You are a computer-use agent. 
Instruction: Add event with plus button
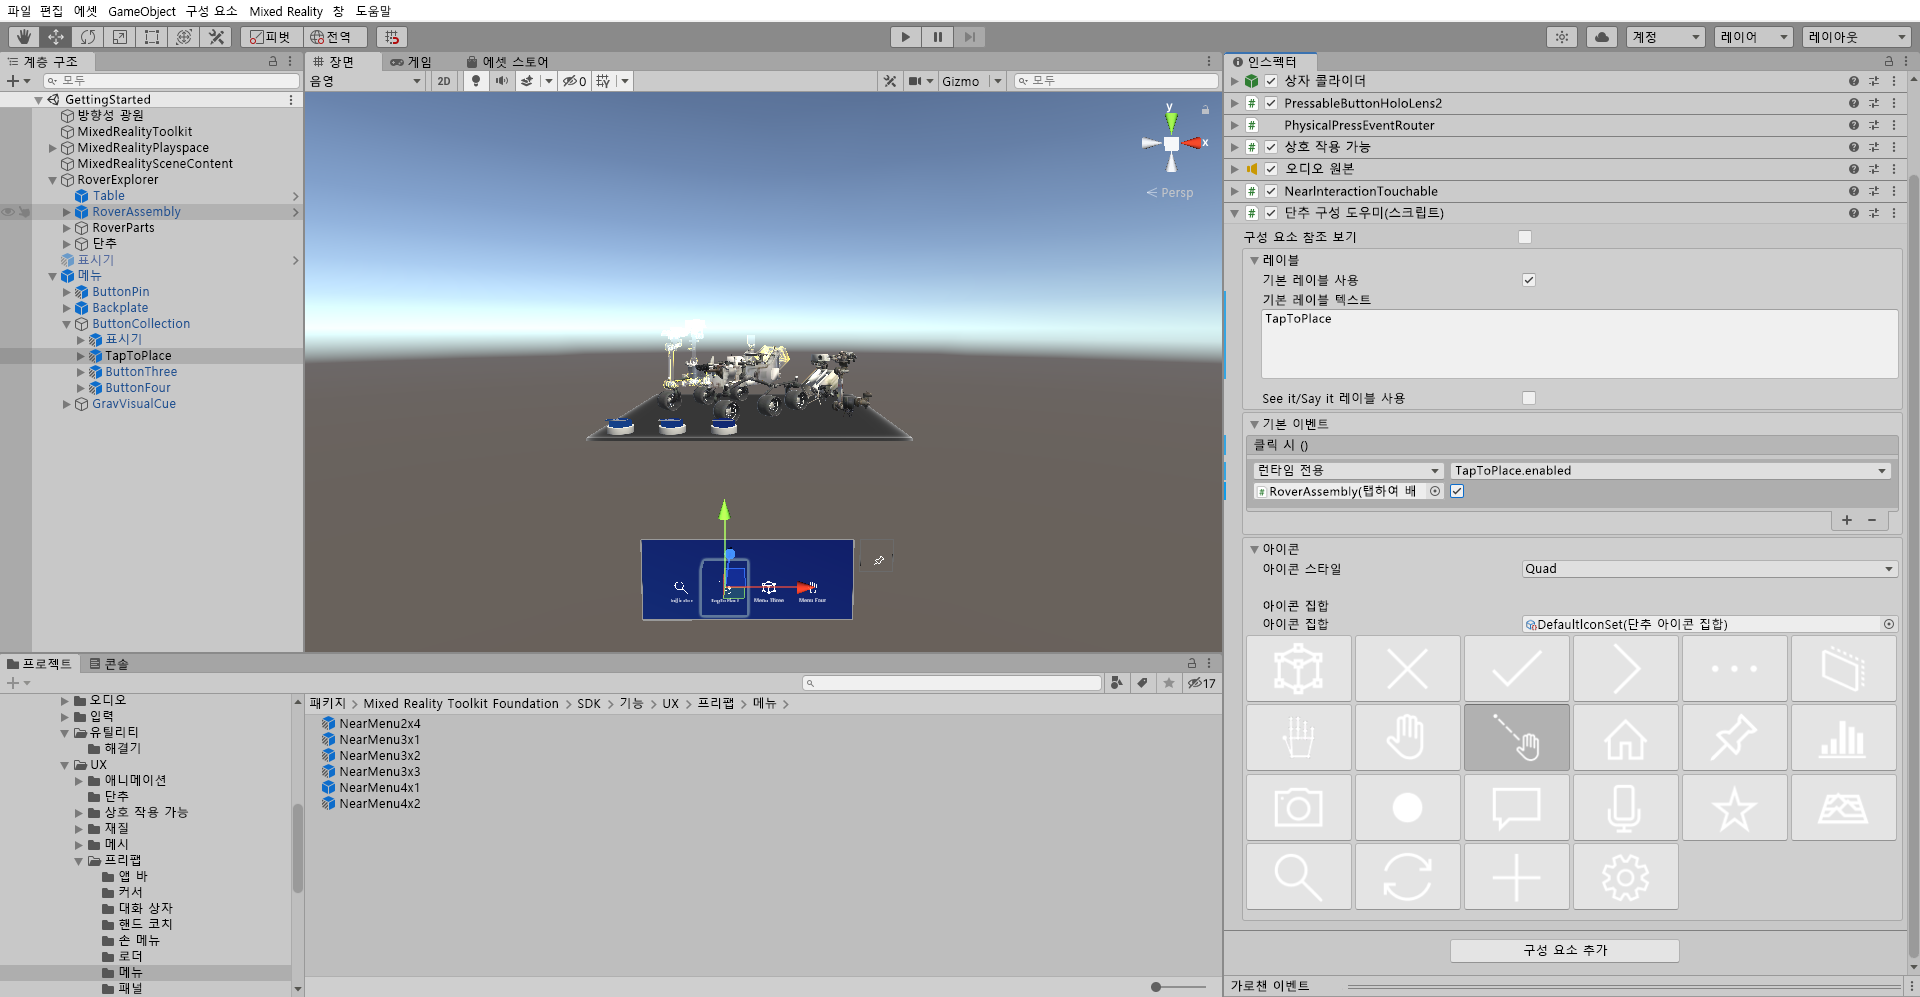1847,520
